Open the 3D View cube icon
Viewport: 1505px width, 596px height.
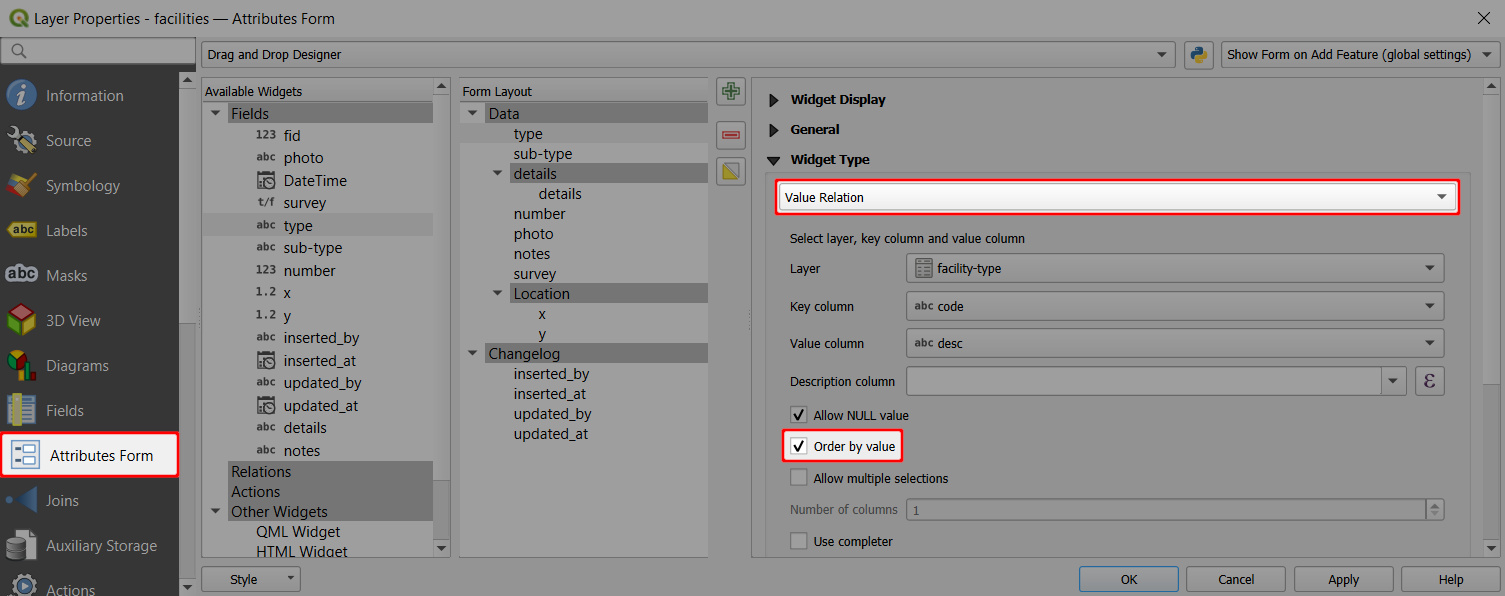[22, 320]
